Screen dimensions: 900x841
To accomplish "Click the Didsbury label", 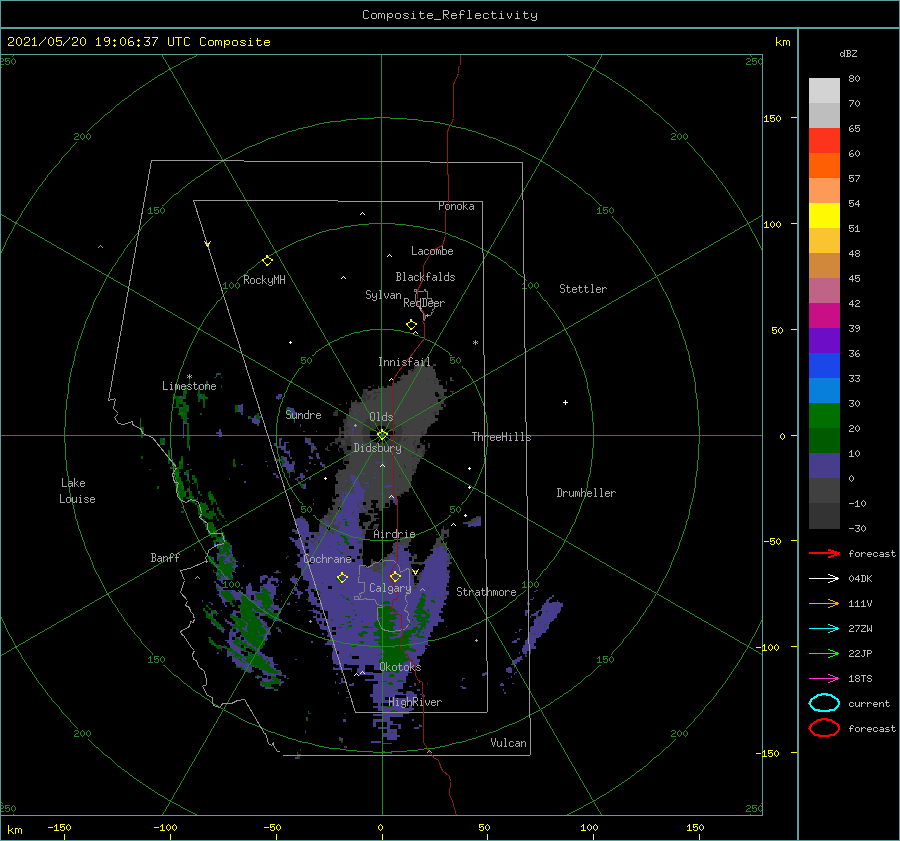I will [377, 448].
